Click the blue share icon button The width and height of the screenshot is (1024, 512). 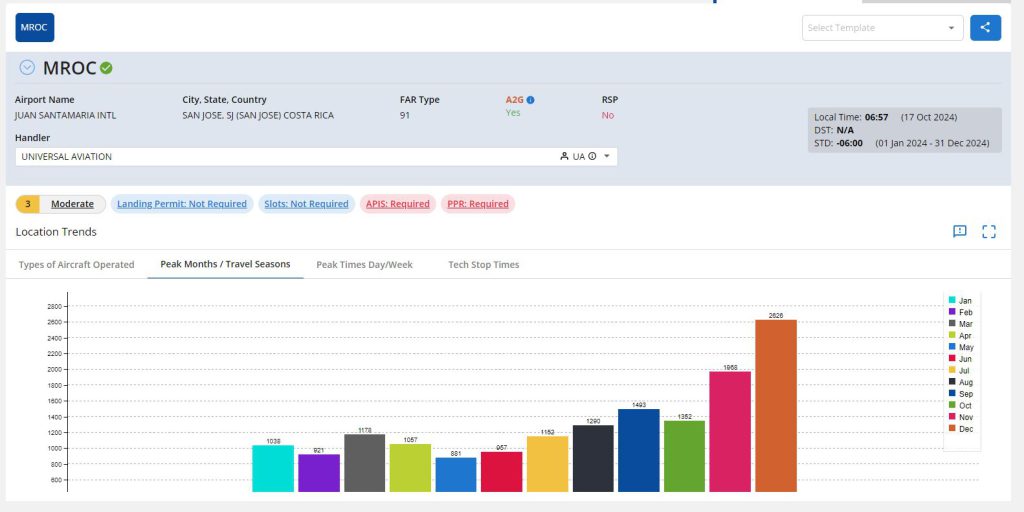click(985, 28)
